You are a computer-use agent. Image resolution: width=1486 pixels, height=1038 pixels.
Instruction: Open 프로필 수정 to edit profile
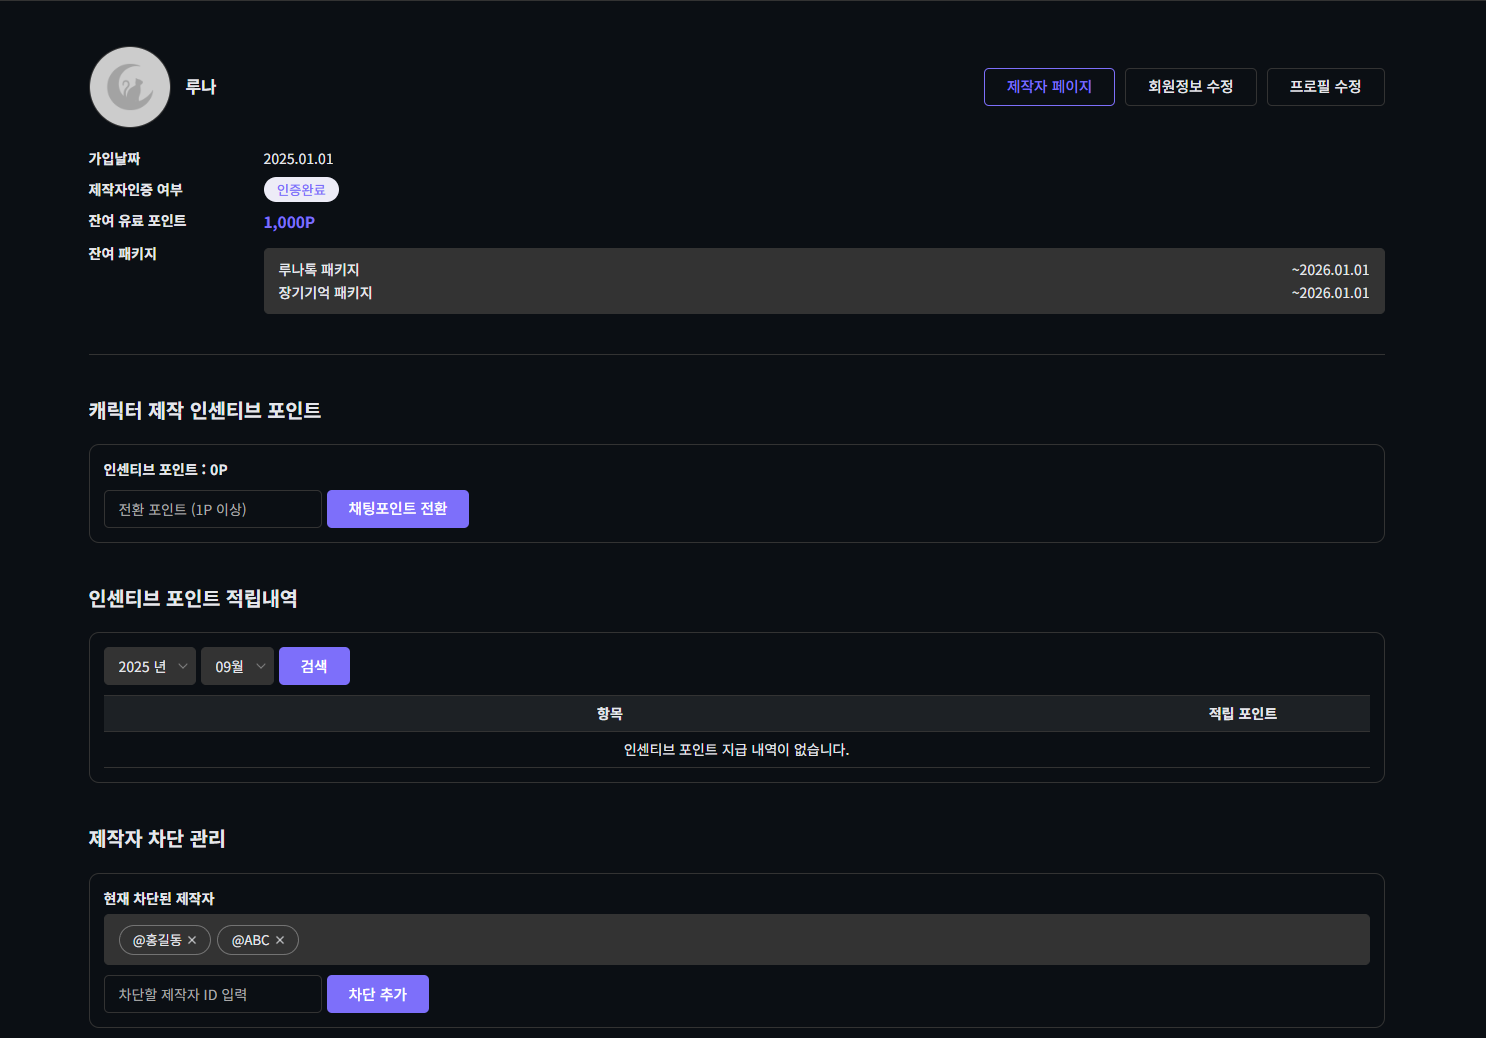click(x=1325, y=87)
